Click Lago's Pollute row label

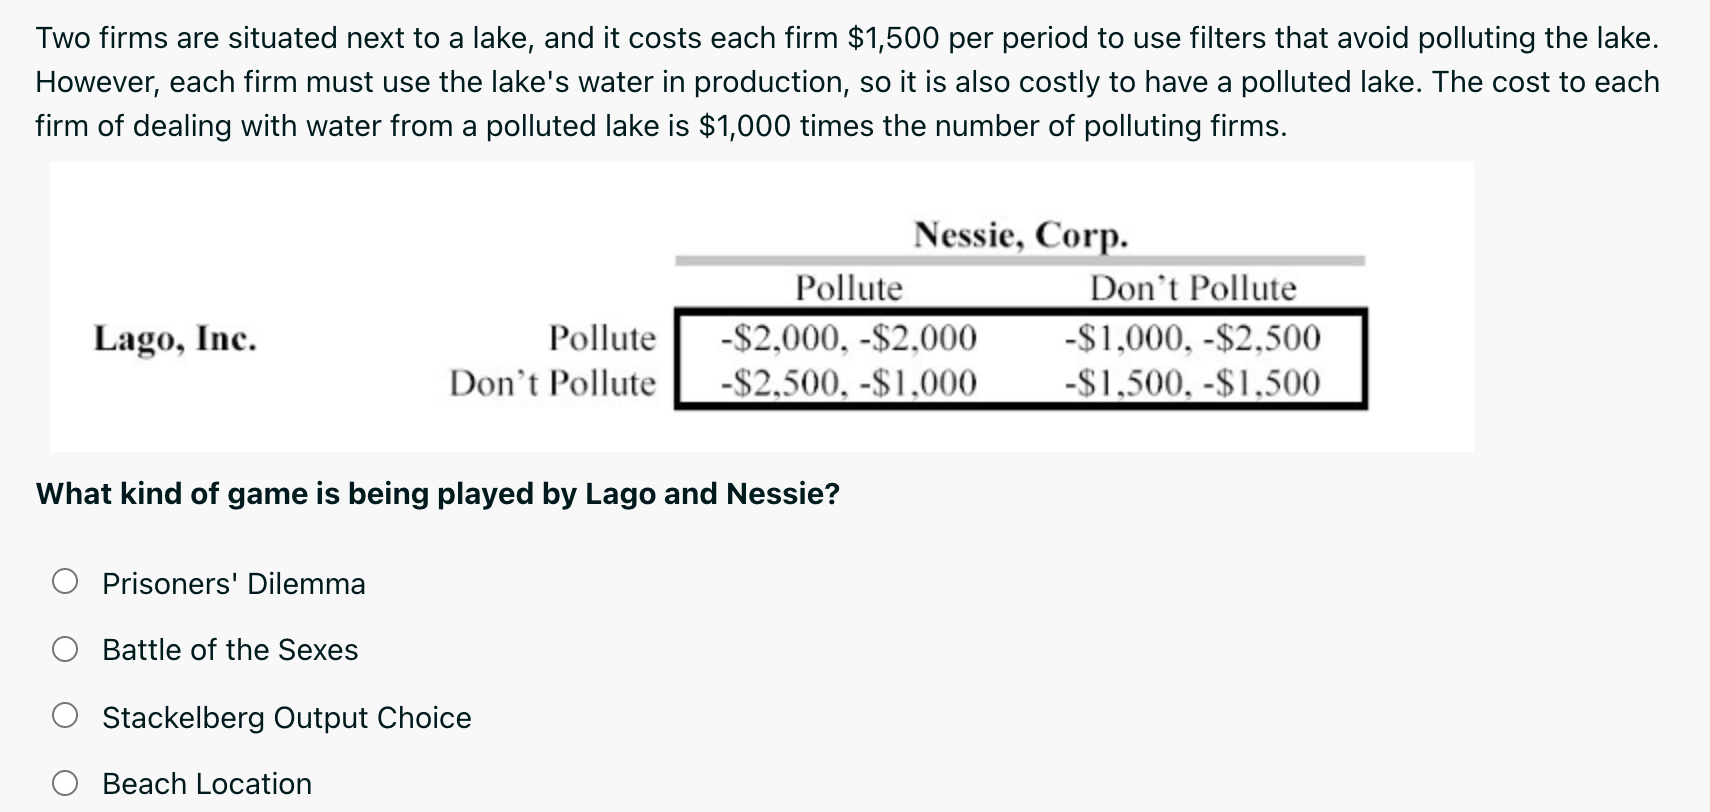[x=602, y=338]
